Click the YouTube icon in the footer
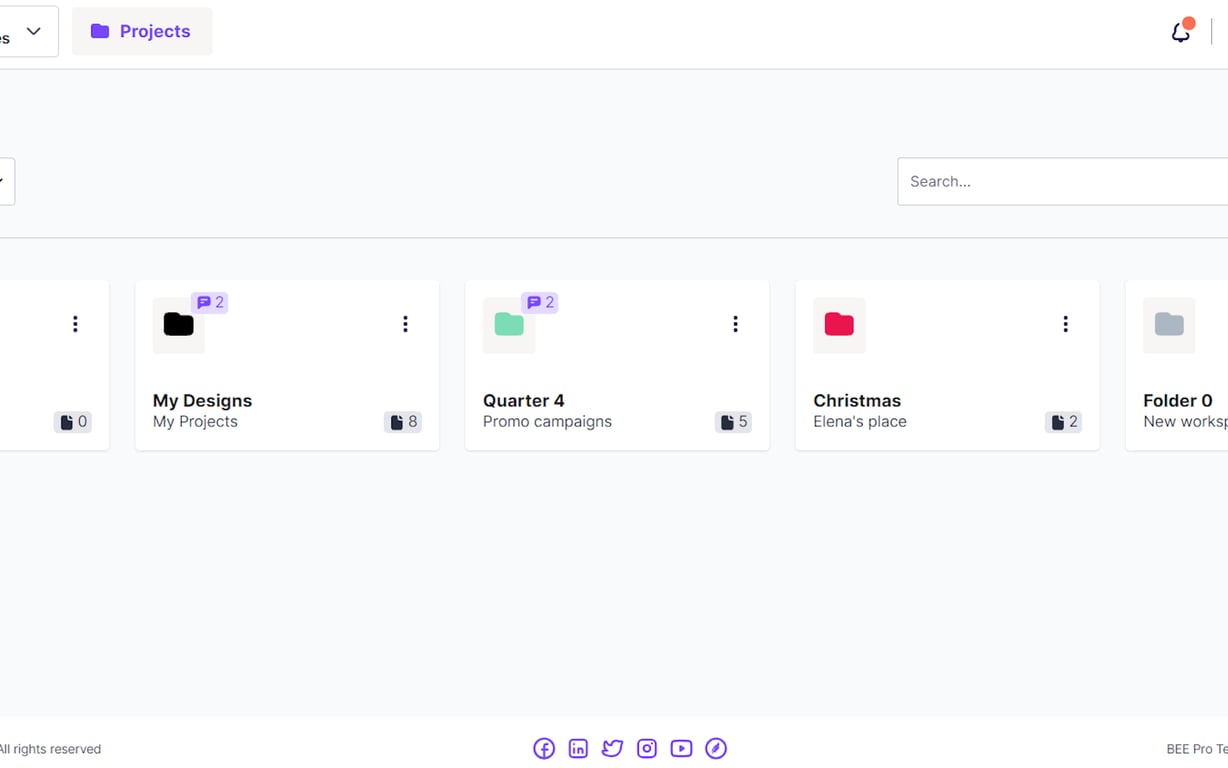Image resolution: width=1228 pixels, height=768 pixels. [681, 748]
